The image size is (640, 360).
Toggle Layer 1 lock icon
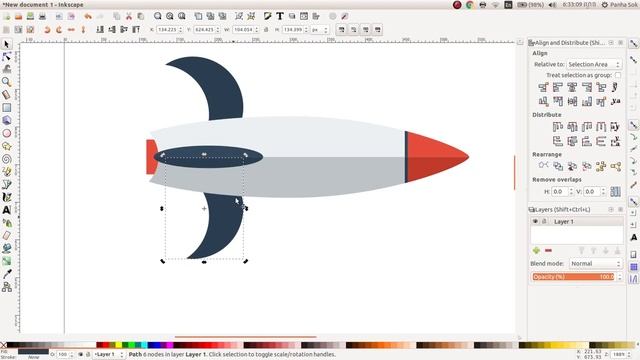544,221
